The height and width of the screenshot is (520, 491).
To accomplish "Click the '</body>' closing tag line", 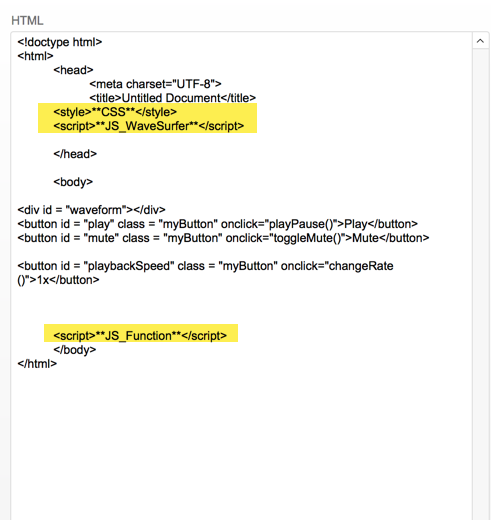I will click(x=75, y=350).
